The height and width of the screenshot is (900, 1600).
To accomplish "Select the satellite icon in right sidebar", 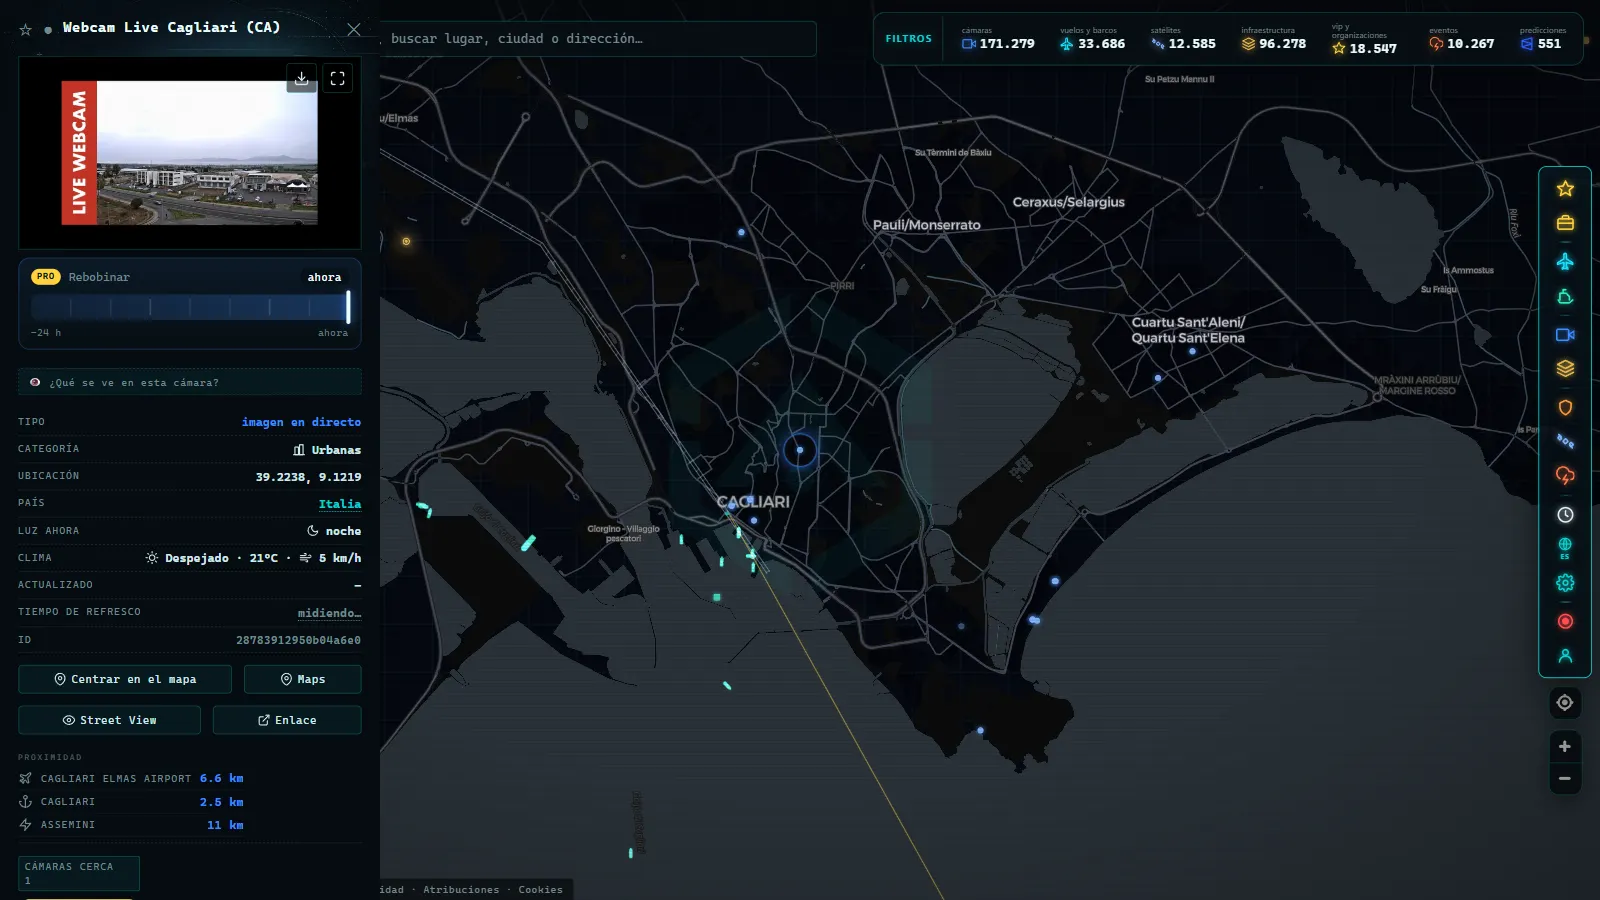I will 1565,441.
